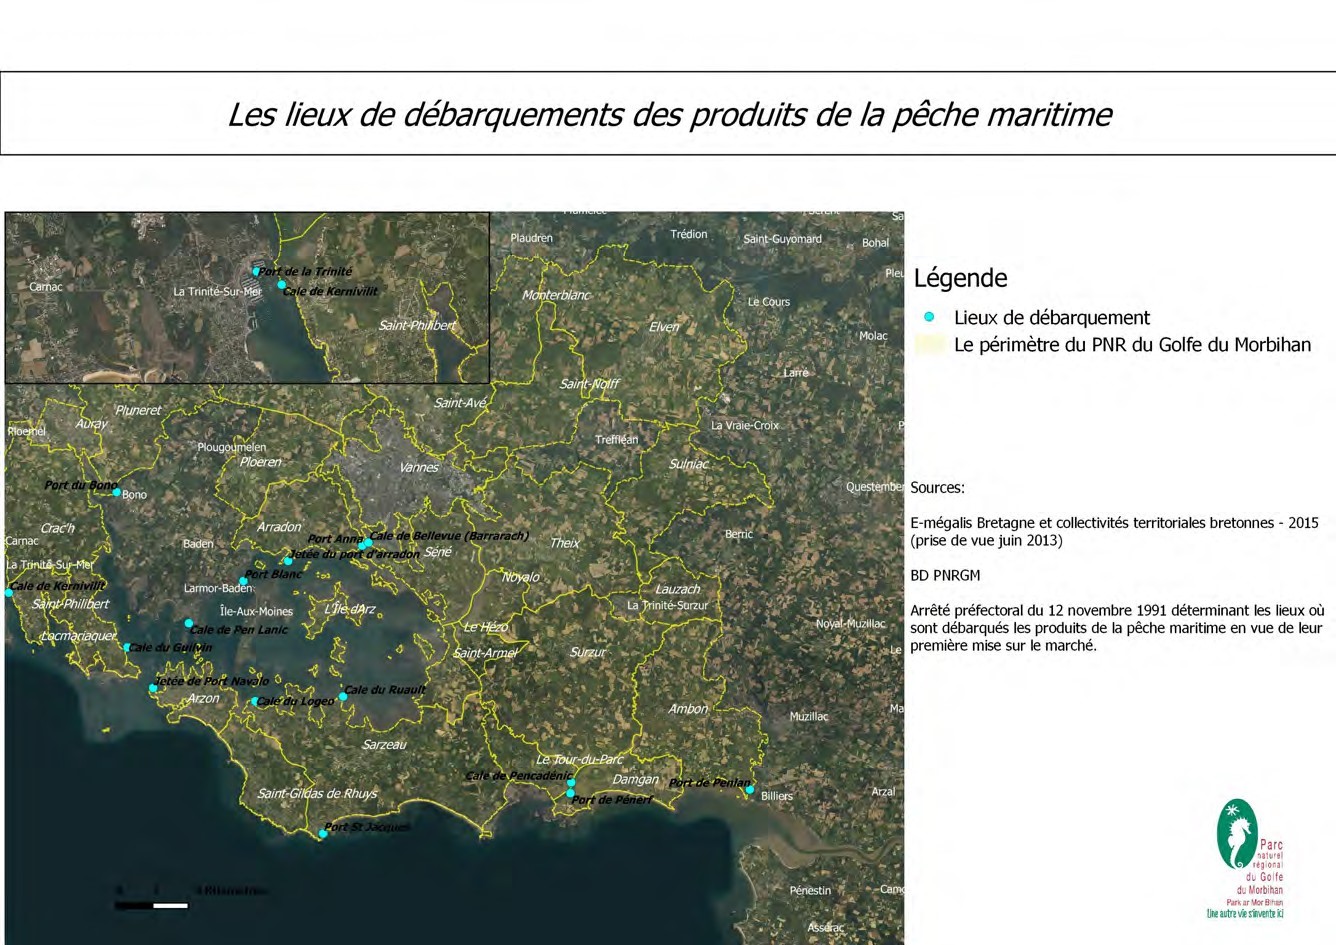The width and height of the screenshot is (1336, 945).
Task: Click the Elven label on the map
Action: coord(664,327)
